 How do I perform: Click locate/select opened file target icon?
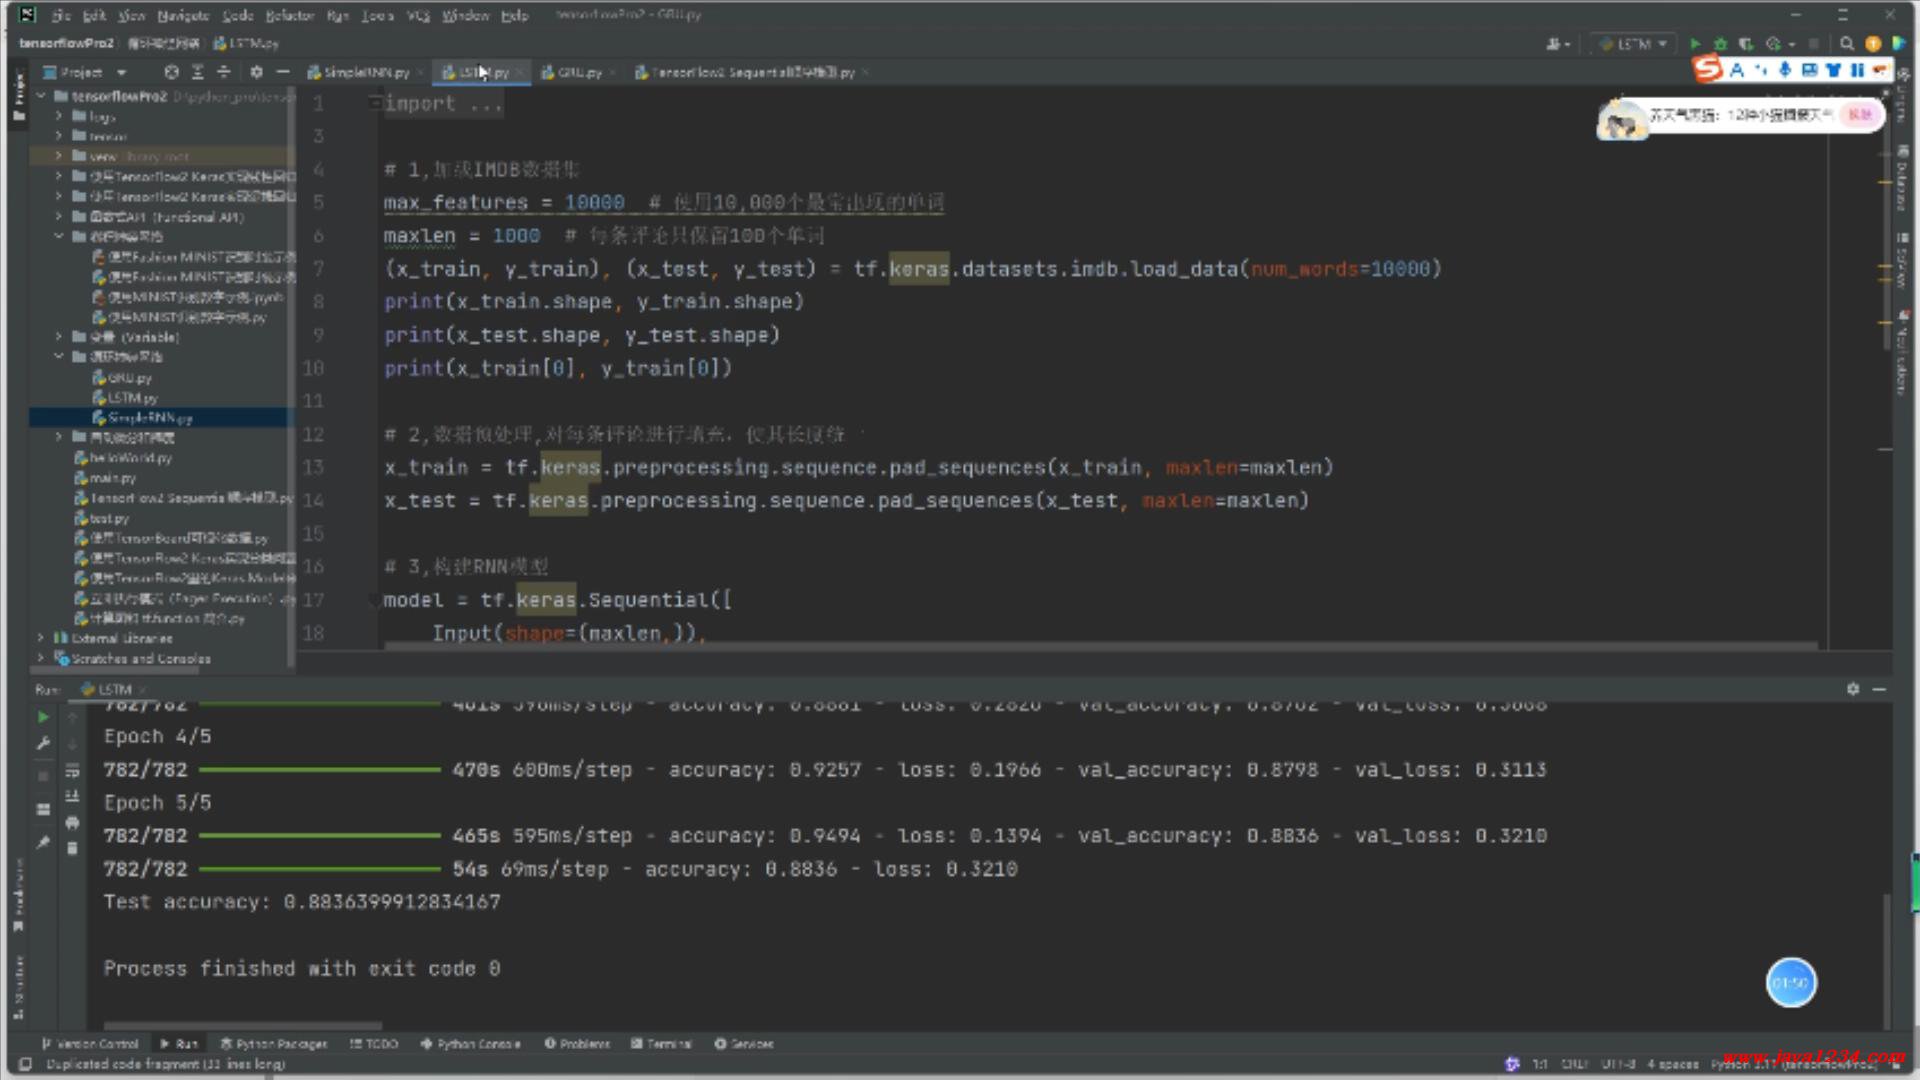coord(171,72)
